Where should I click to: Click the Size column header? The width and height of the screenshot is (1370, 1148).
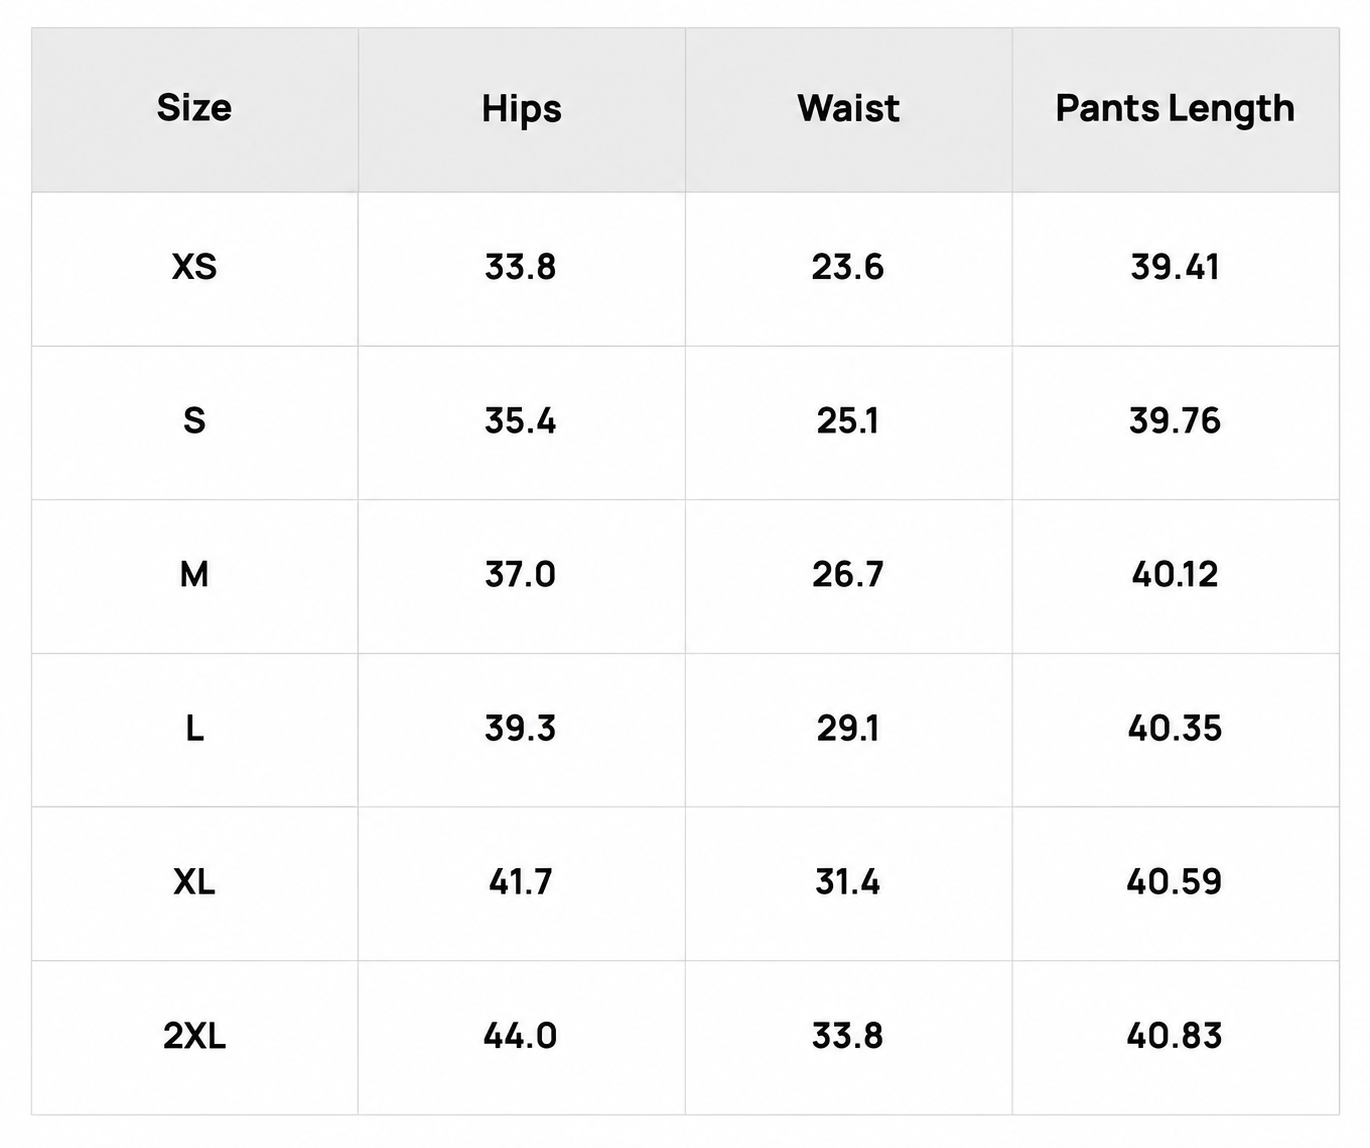[x=194, y=108]
